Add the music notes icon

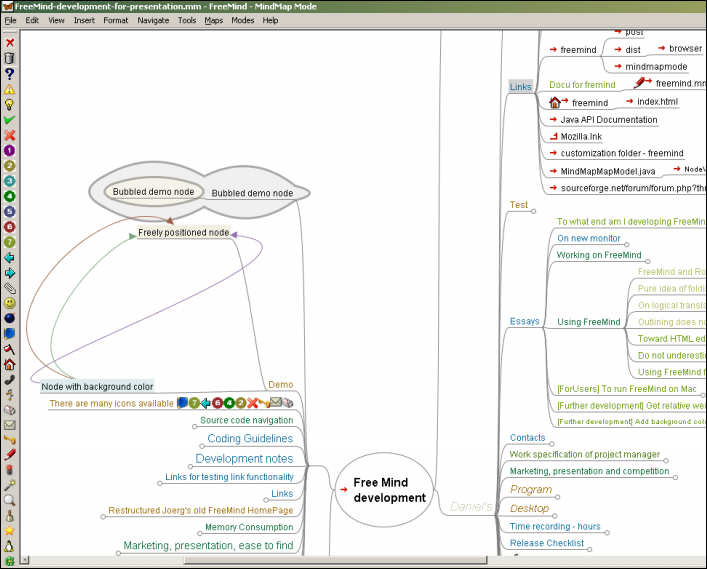(9, 395)
